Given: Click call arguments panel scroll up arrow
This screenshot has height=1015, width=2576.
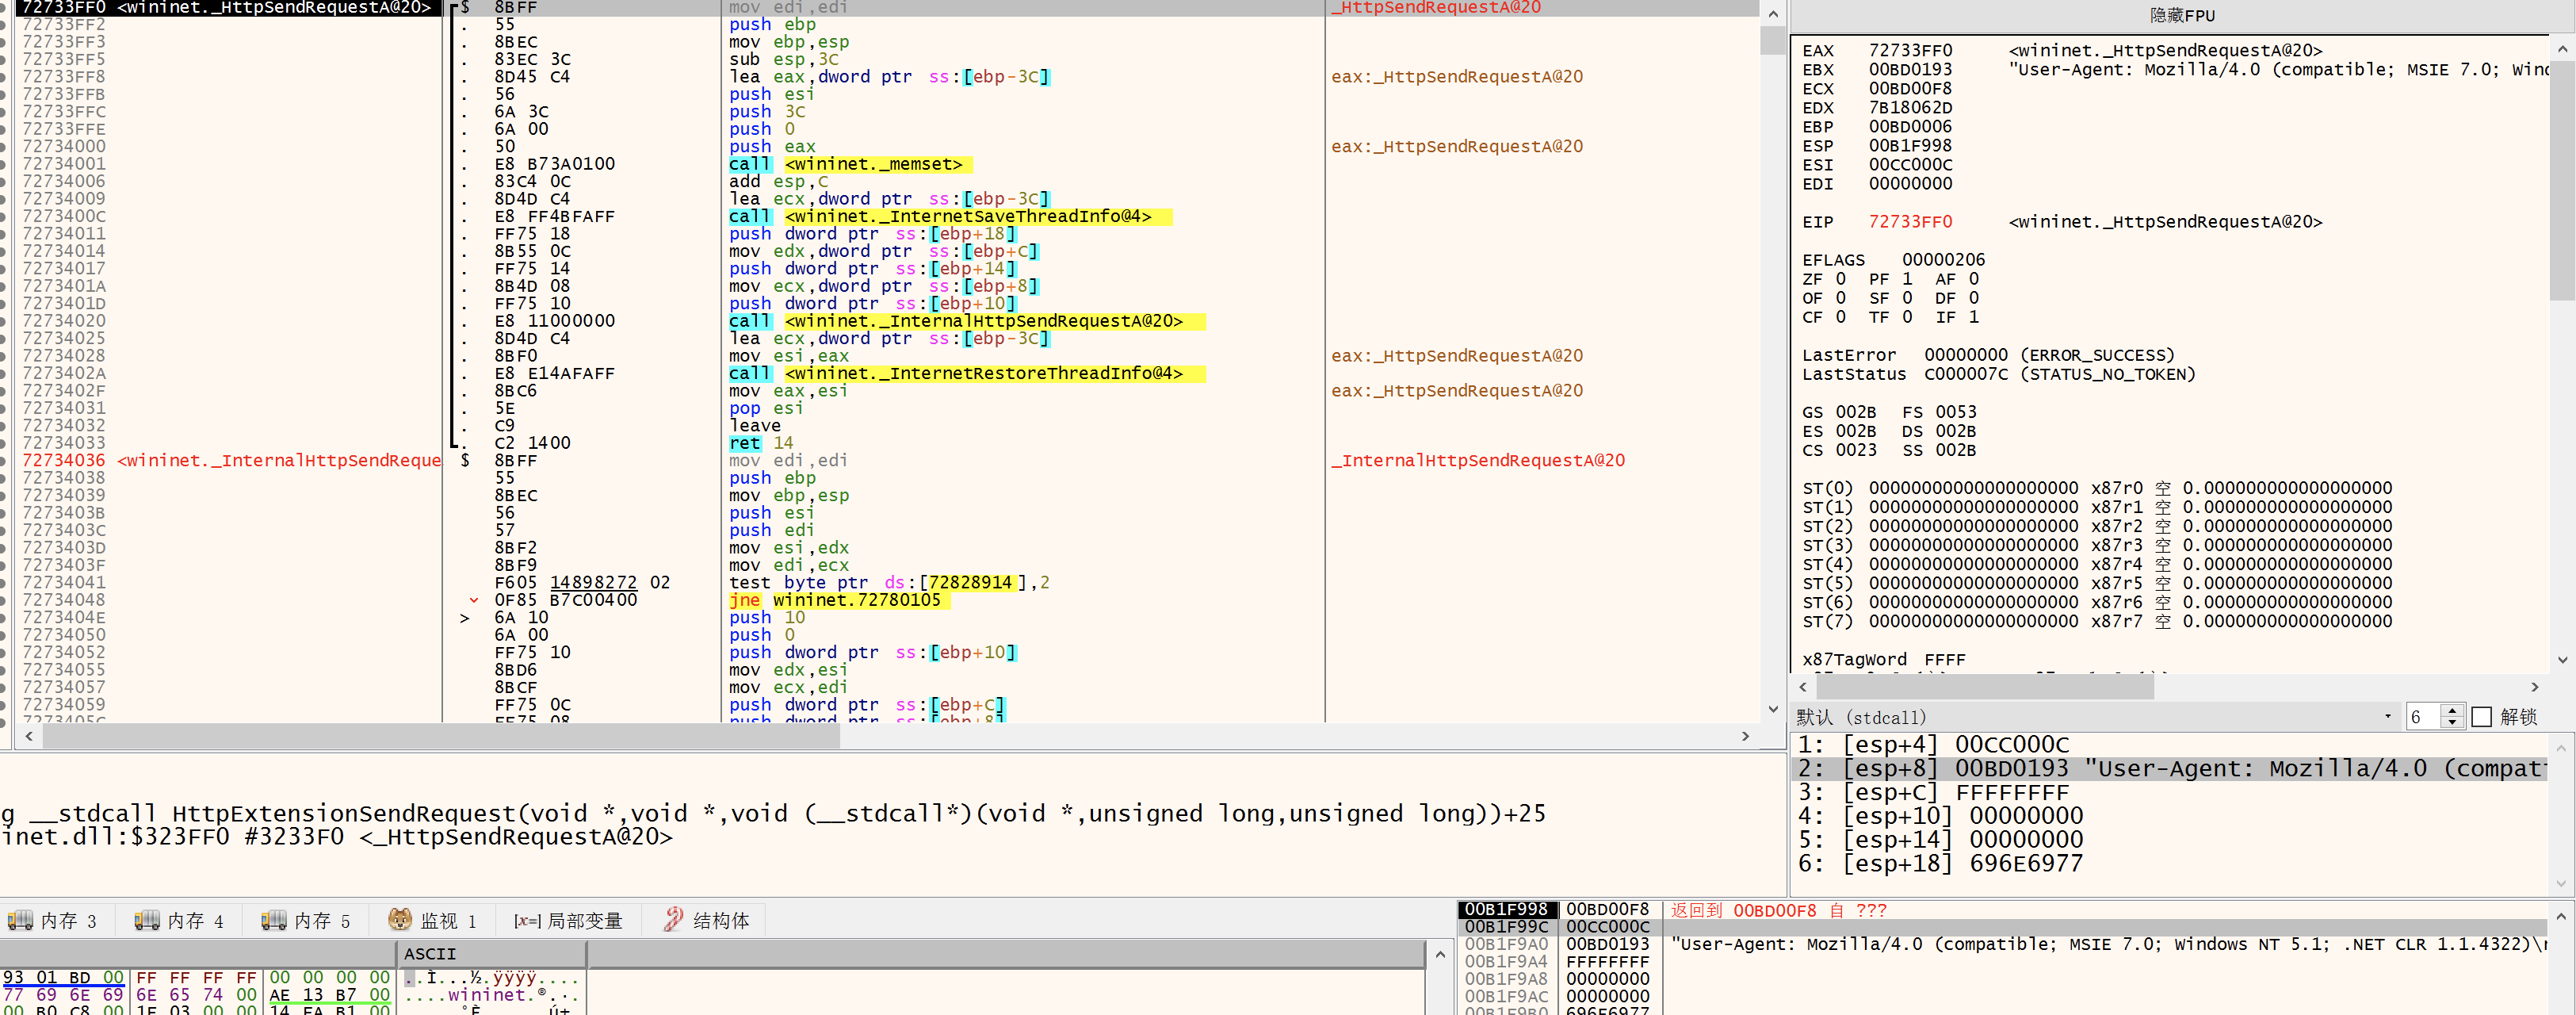Looking at the screenshot, I should pyautogui.click(x=2561, y=747).
